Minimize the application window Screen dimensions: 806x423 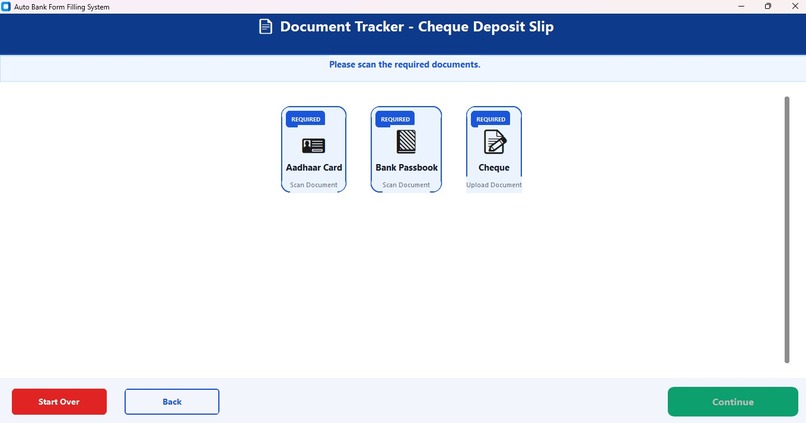[741, 6]
